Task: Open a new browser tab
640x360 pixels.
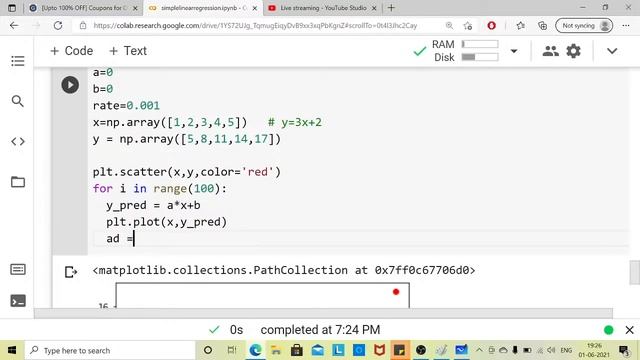Action: [x=391, y=8]
